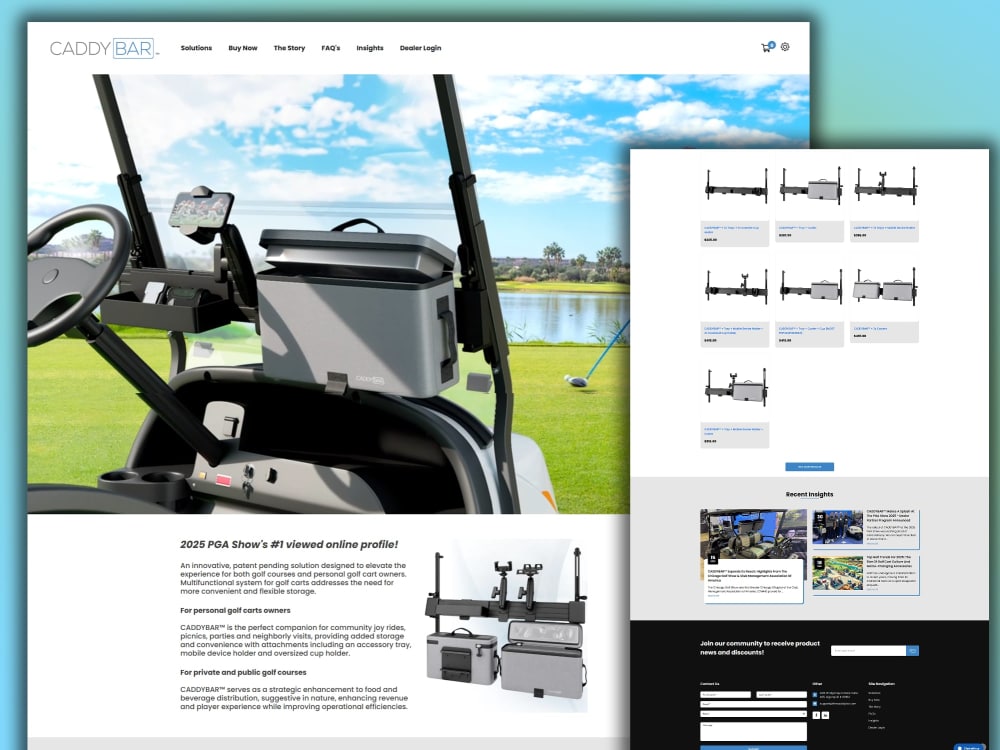Open the large Chicago Golf Show insight image
The height and width of the screenshot is (750, 1000).
pos(753,534)
